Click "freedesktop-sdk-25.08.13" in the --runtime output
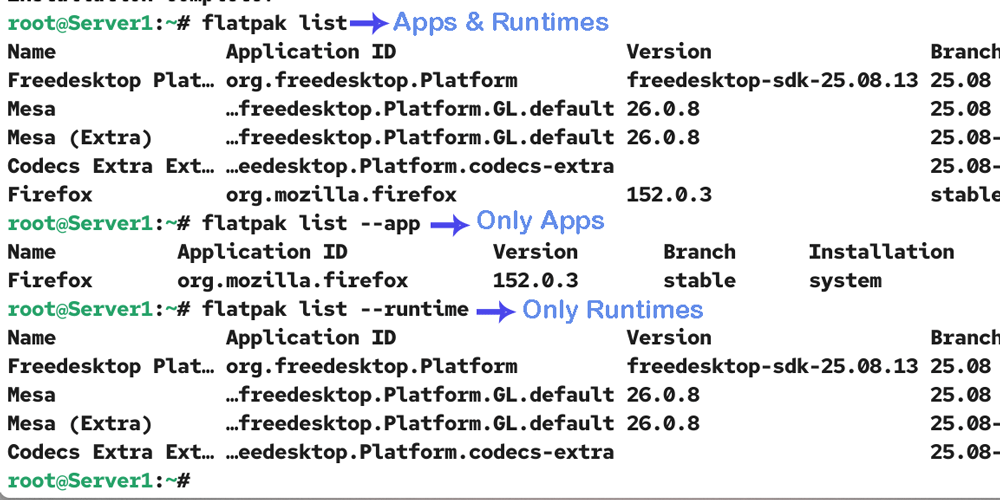This screenshot has height=500, width=1000. [772, 366]
